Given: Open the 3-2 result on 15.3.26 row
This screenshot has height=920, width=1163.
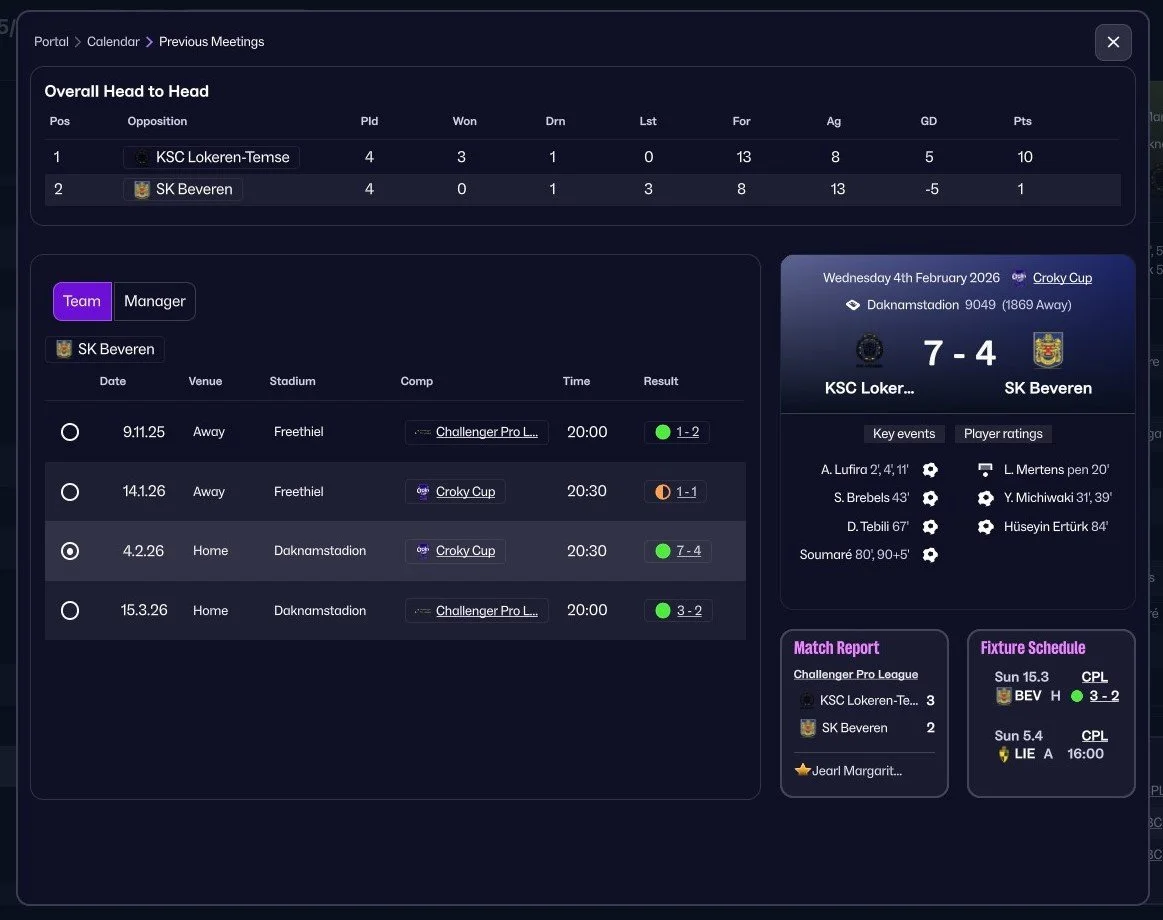Looking at the screenshot, I should coord(689,611).
